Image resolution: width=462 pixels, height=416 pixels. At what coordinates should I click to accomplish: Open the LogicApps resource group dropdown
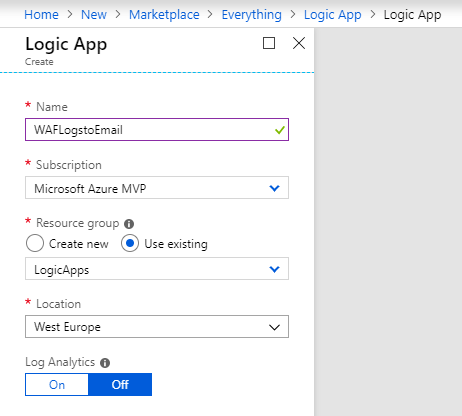(157, 269)
